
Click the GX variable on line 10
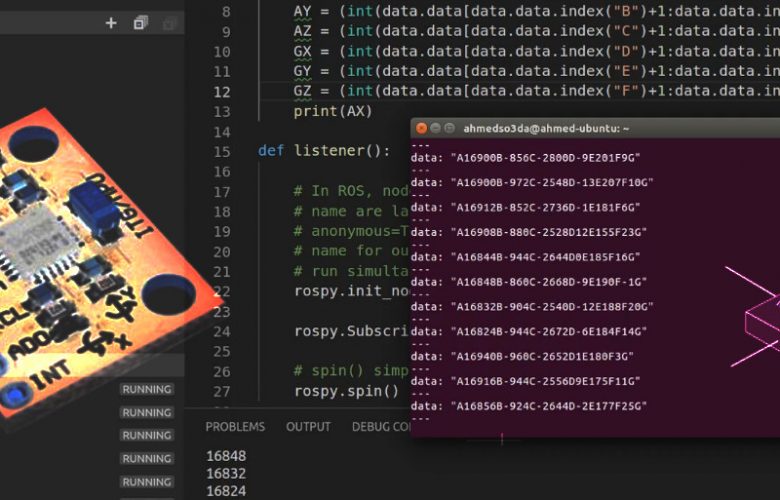coord(302,51)
